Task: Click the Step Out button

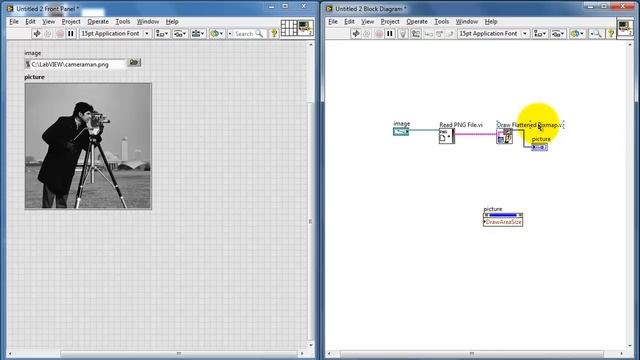Action: pyautogui.click(x=450, y=34)
